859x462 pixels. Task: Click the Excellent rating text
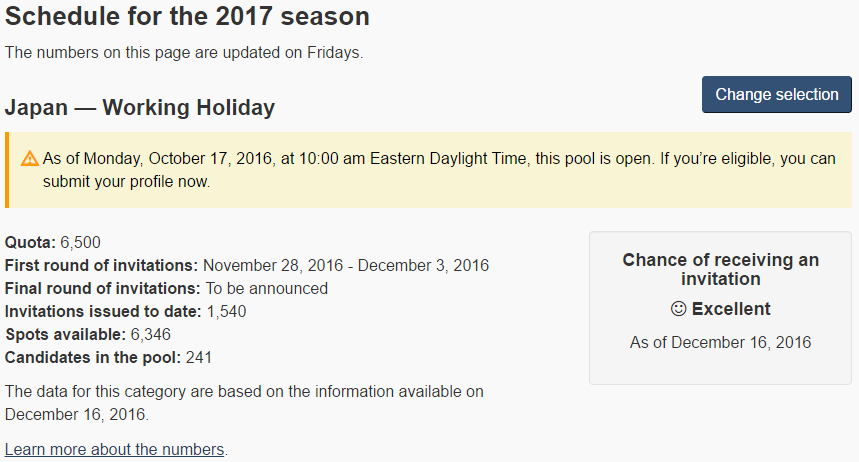point(731,309)
